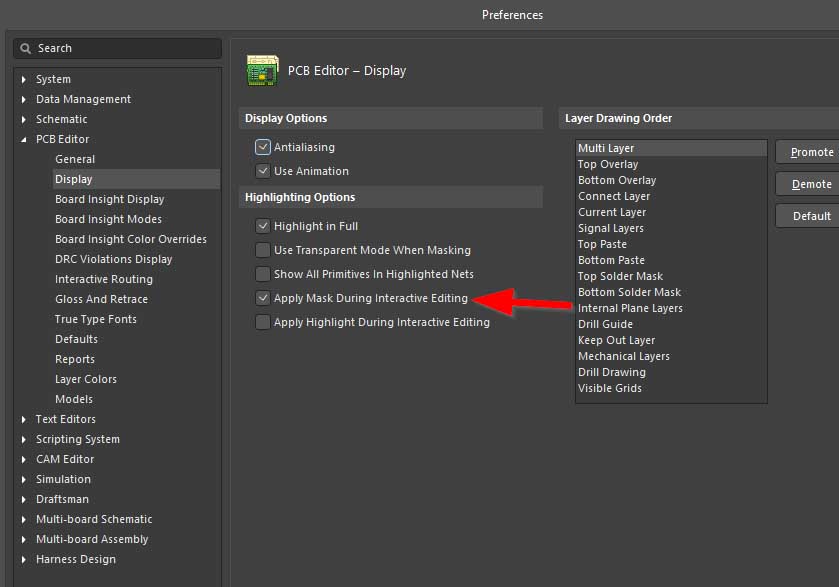This screenshot has height=587, width=839.
Task: Disable the Use Animation checkbox
Action: (263, 171)
